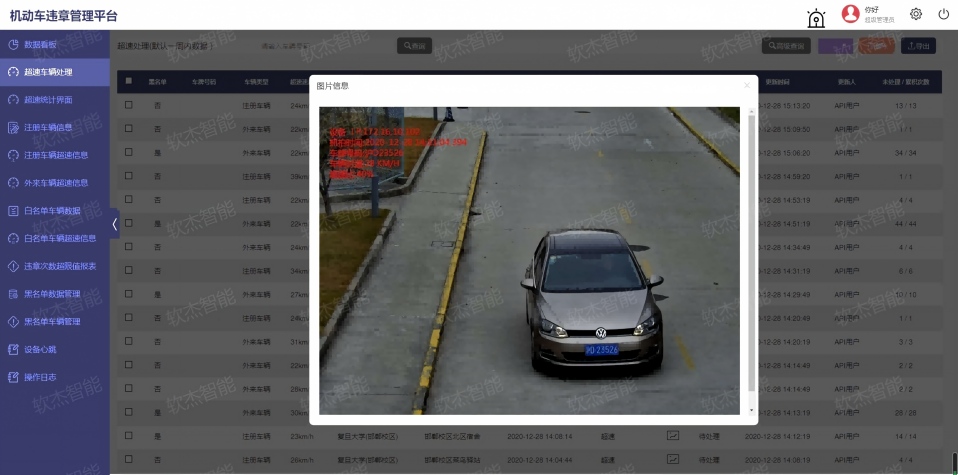Click the power logout icon
This screenshot has height=475, width=958.
tap(943, 14)
